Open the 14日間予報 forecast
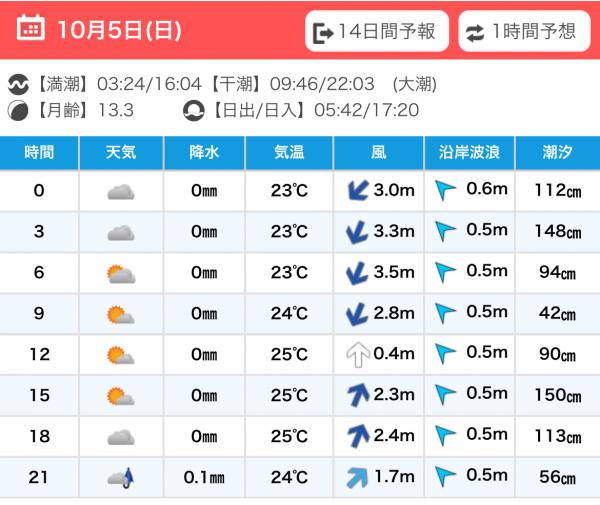The image size is (600, 505). (375, 31)
